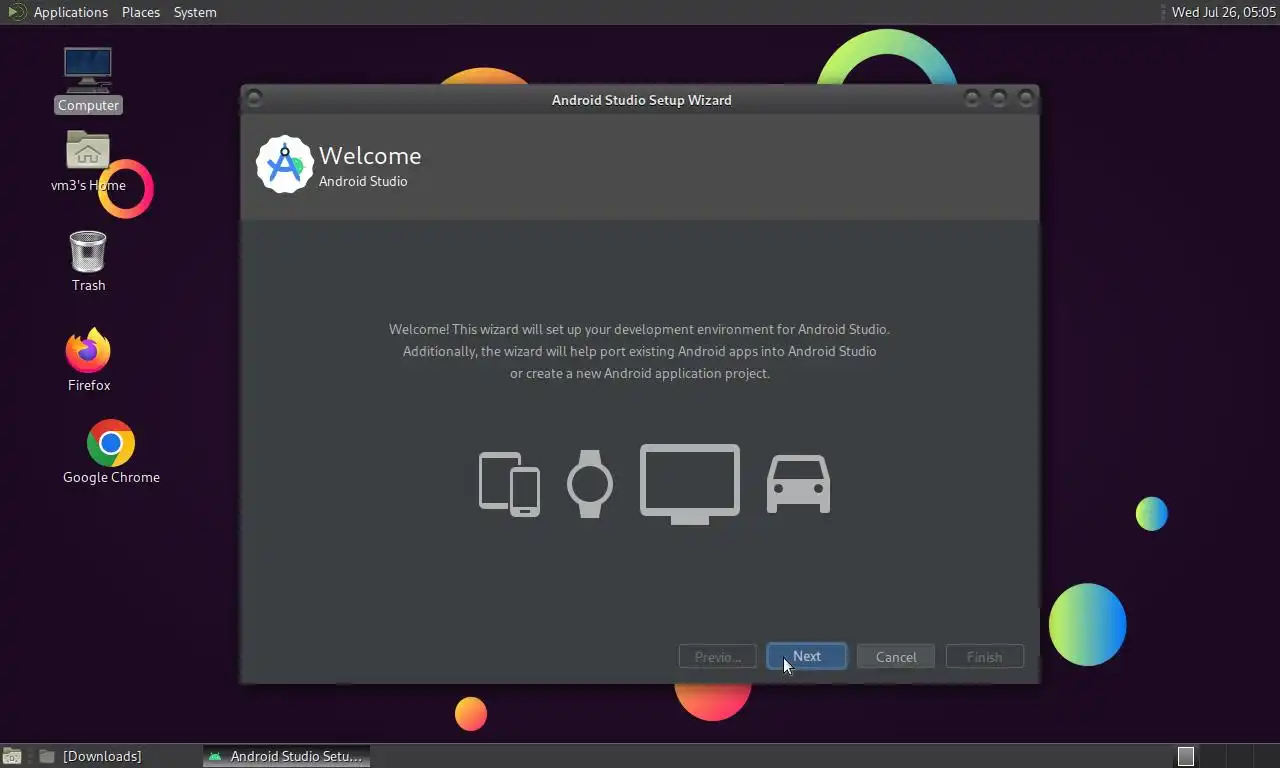
Task: Click the Android Studio logo in header
Action: [284, 165]
